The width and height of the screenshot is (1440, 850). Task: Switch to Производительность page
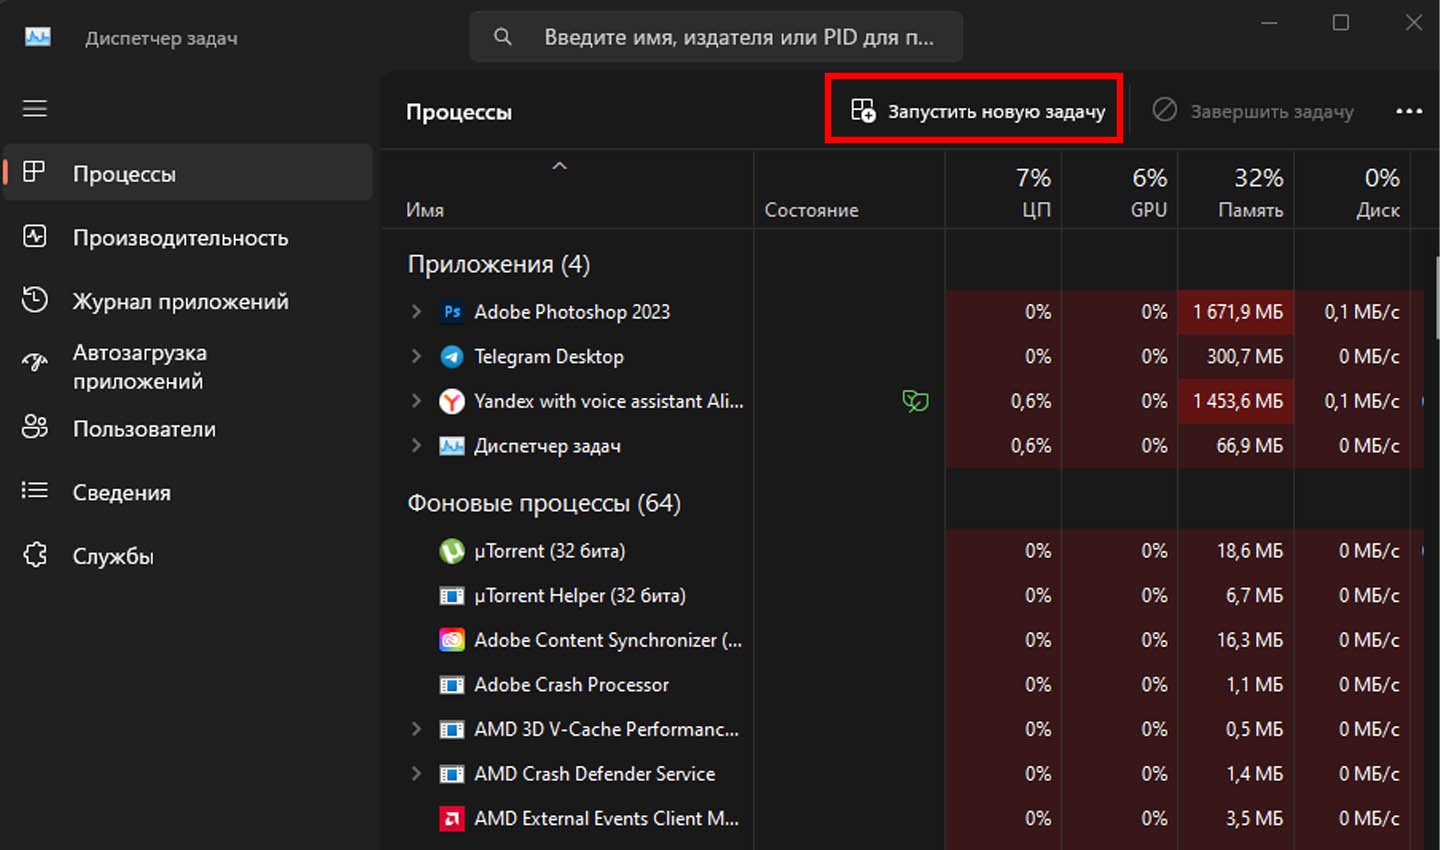(188, 237)
